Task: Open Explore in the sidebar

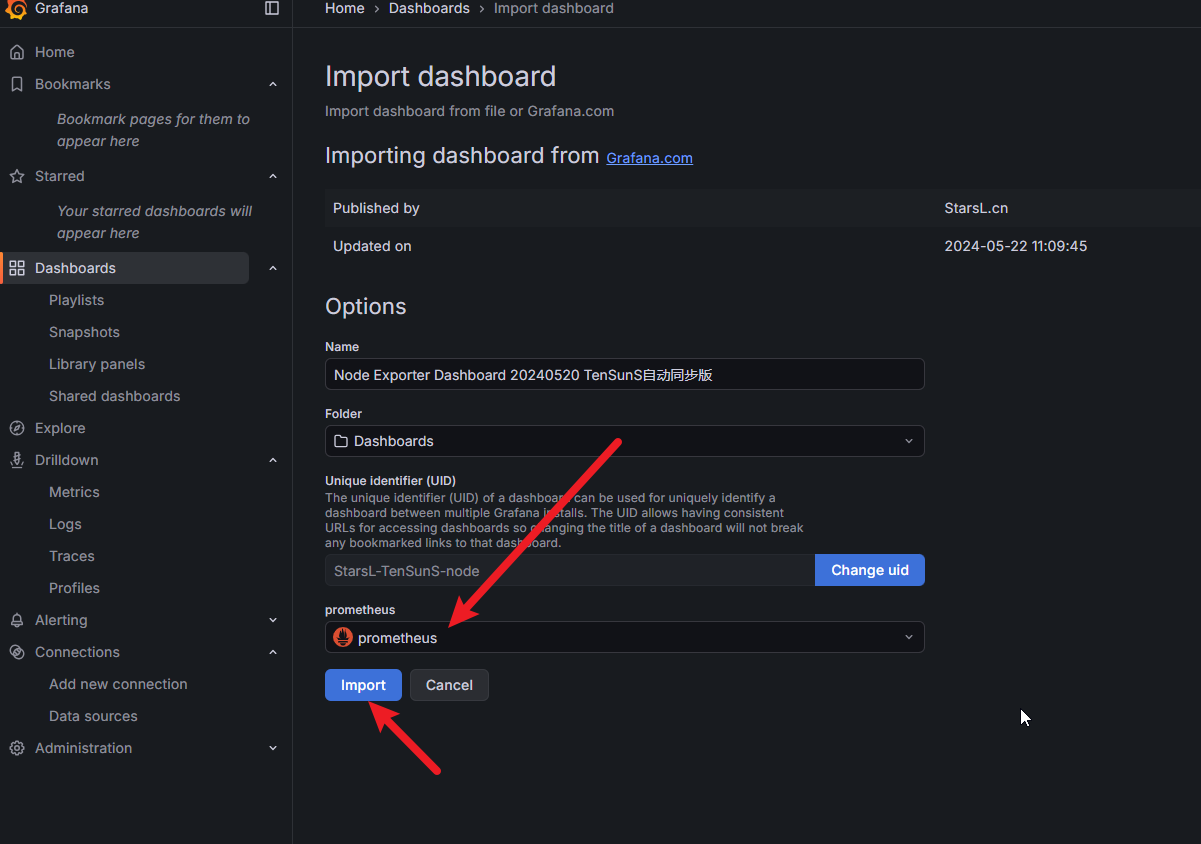Action: pos(60,428)
